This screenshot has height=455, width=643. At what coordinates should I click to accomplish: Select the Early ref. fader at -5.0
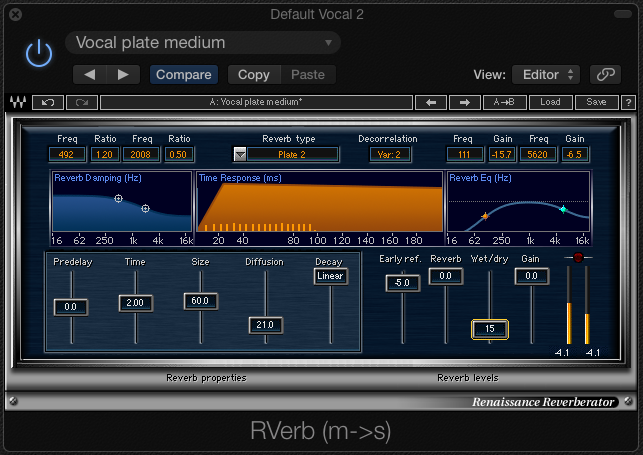(x=403, y=283)
